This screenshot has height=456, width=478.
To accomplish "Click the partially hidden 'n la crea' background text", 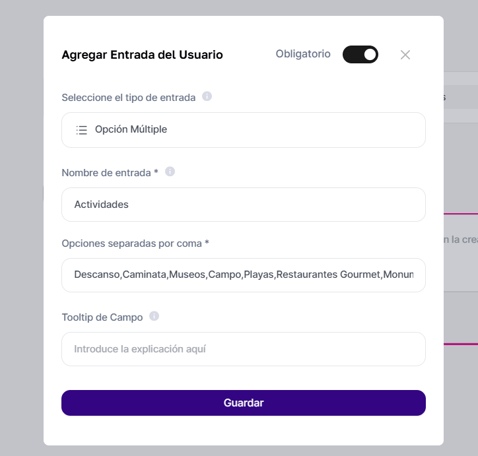I will tap(461, 239).
